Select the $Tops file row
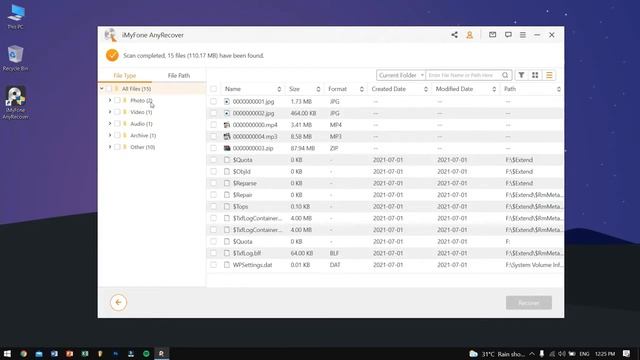This screenshot has width=640, height=360. pyautogui.click(x=385, y=207)
